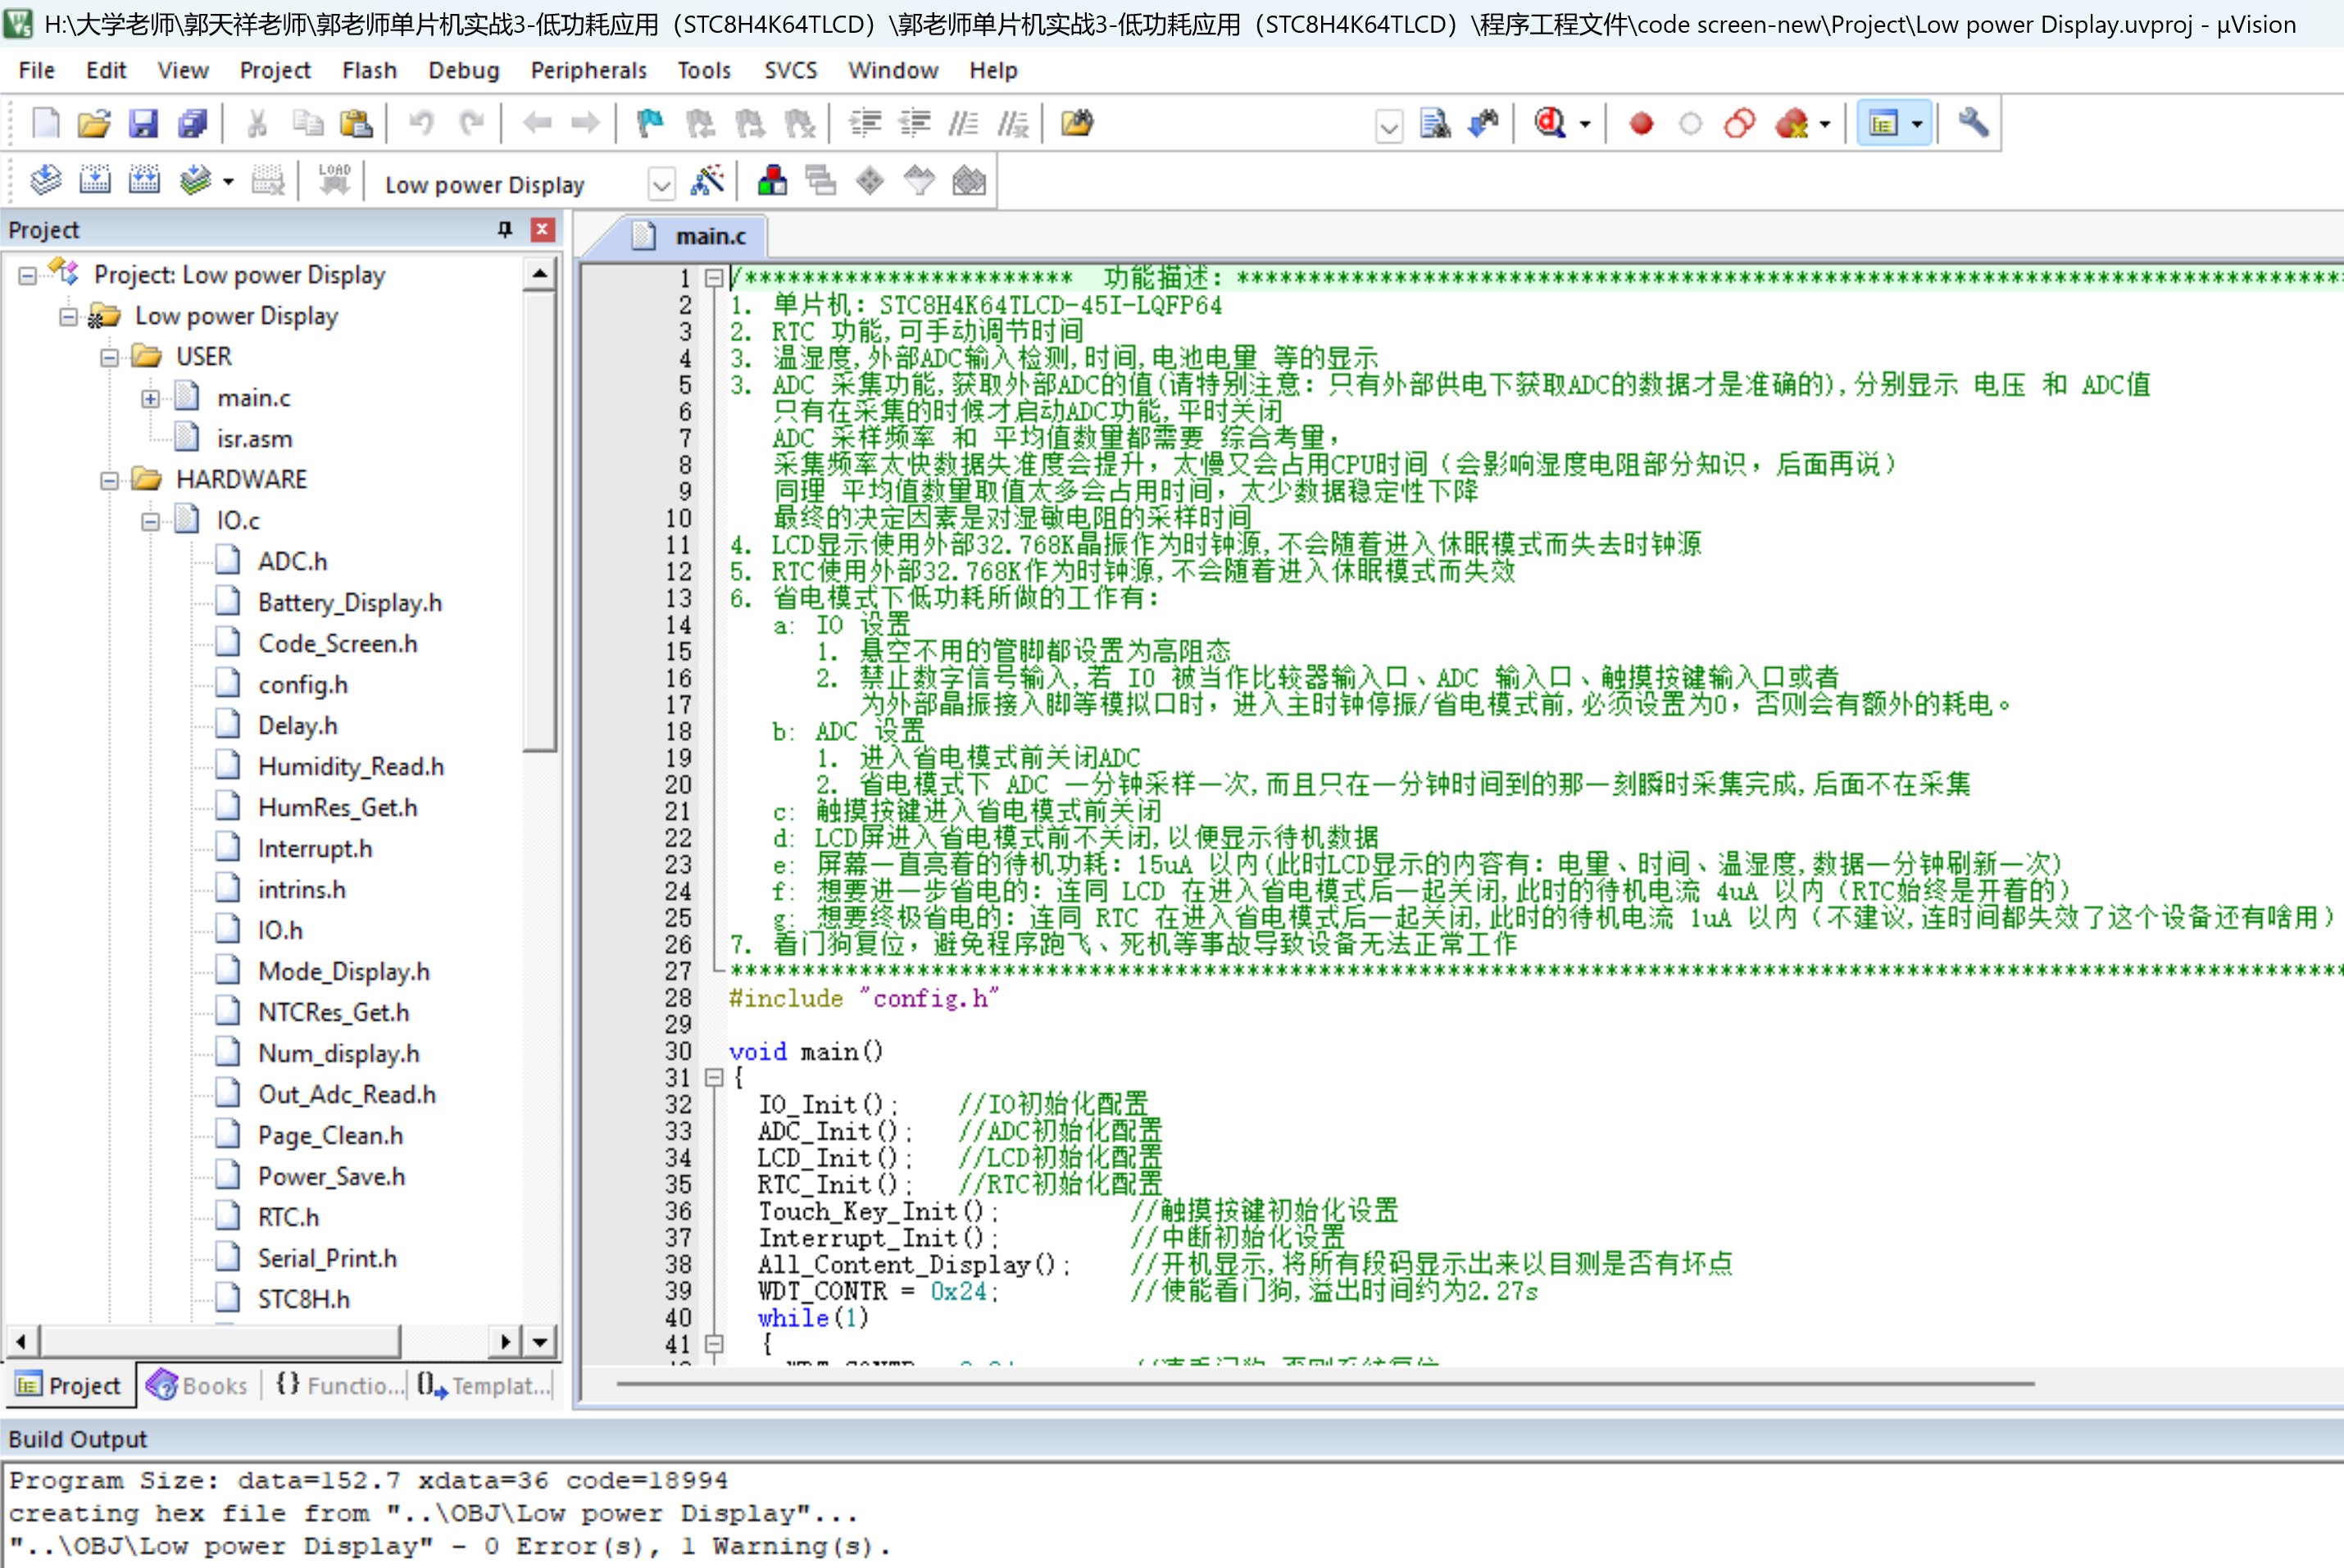Select isr.asm file in tree
The height and width of the screenshot is (1568, 2344).
click(254, 439)
